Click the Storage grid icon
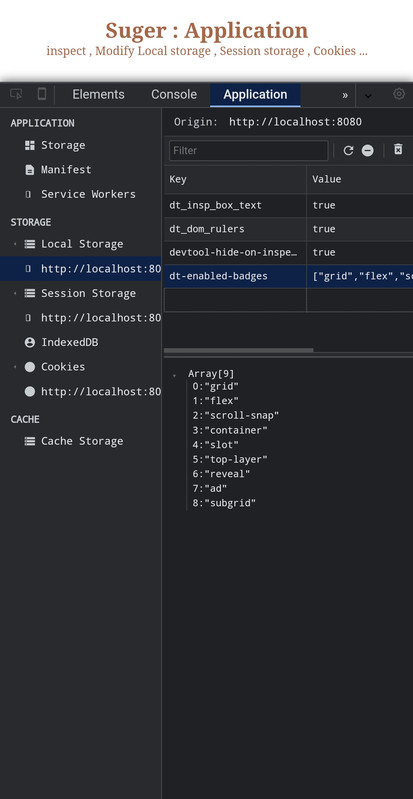The height and width of the screenshot is (799, 413). 30,145
